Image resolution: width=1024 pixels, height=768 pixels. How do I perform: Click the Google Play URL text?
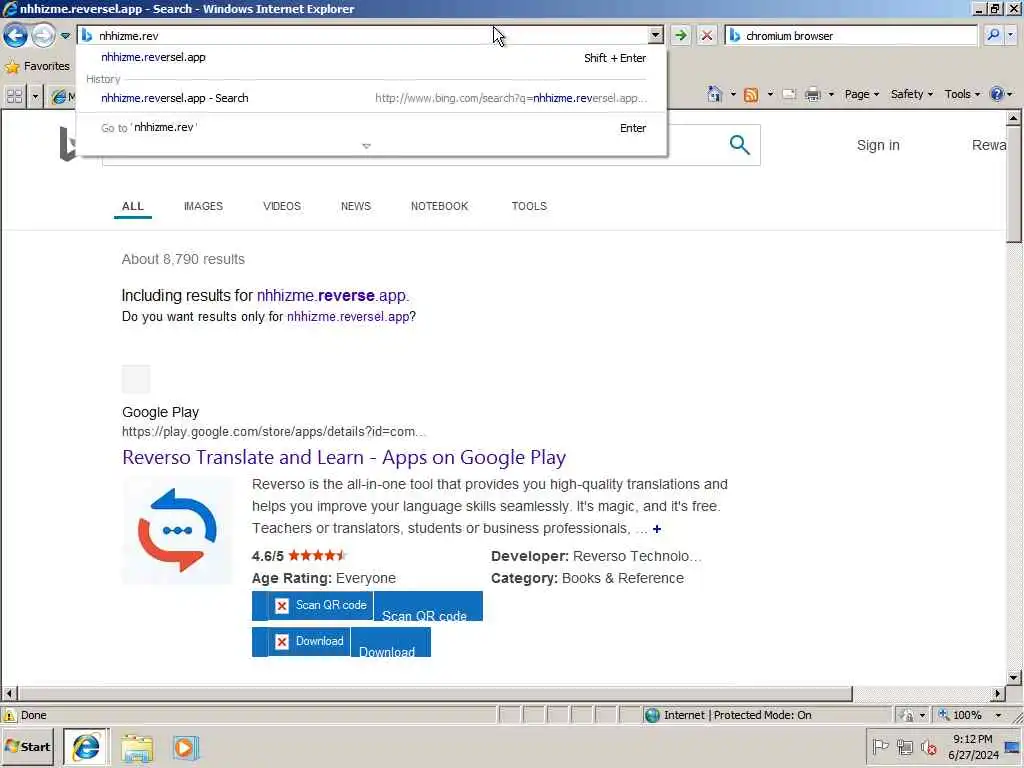(x=274, y=432)
